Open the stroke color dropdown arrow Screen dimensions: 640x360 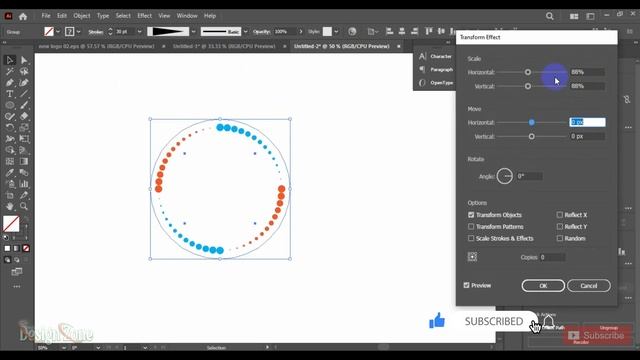coord(78,31)
